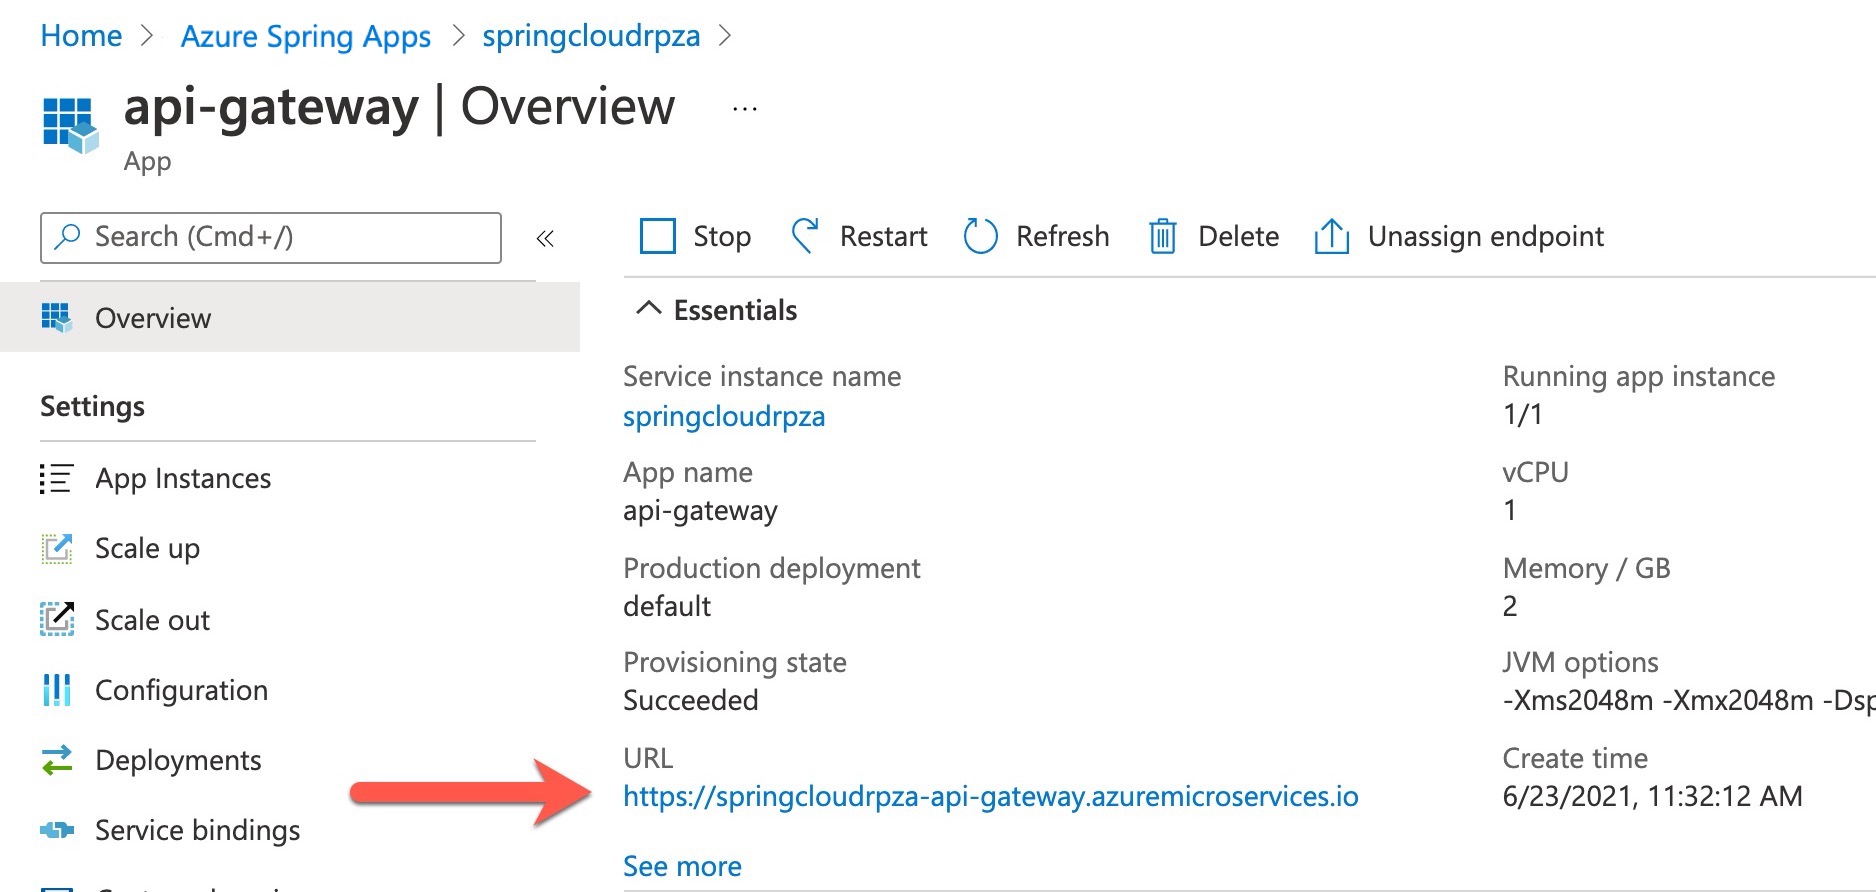Click the See more link
This screenshot has width=1876, height=892.
click(x=682, y=866)
